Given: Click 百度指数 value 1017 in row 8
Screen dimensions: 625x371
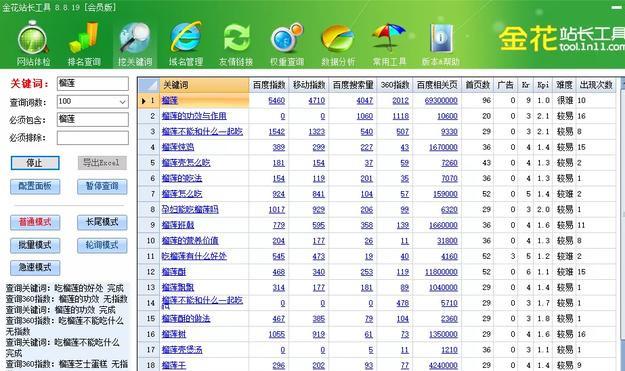Looking at the screenshot, I should point(277,209).
